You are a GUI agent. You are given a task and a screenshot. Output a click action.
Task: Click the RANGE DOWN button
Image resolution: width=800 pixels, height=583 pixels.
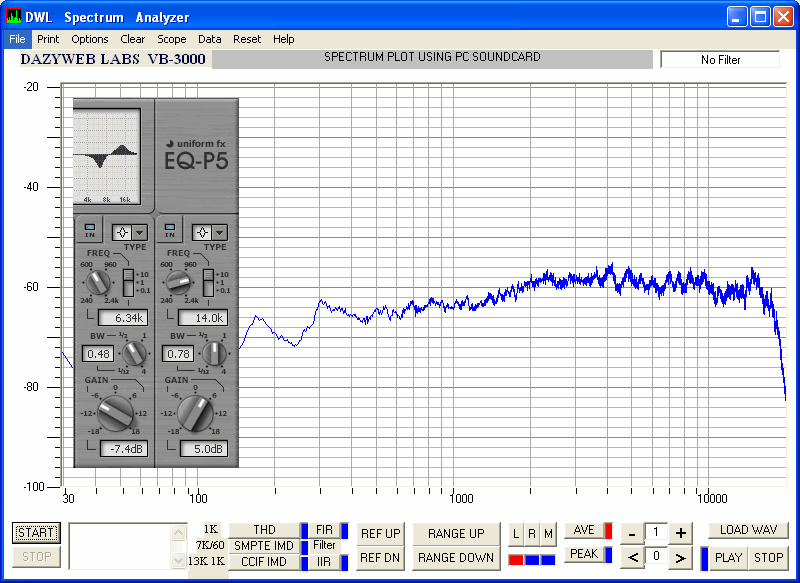coord(456,558)
